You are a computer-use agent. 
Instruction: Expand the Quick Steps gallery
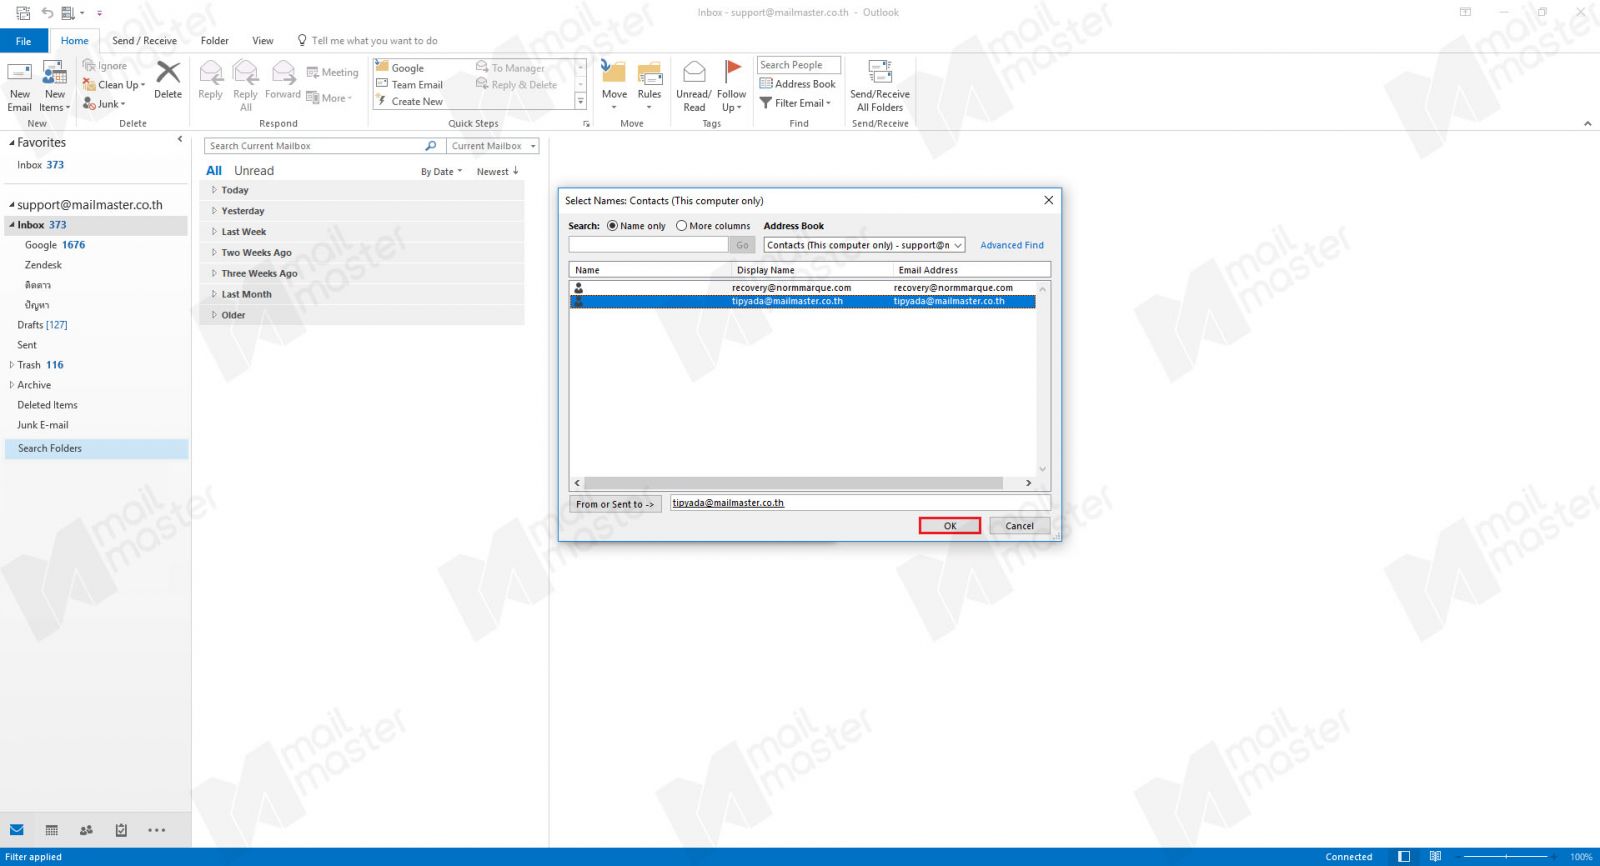[x=581, y=102]
